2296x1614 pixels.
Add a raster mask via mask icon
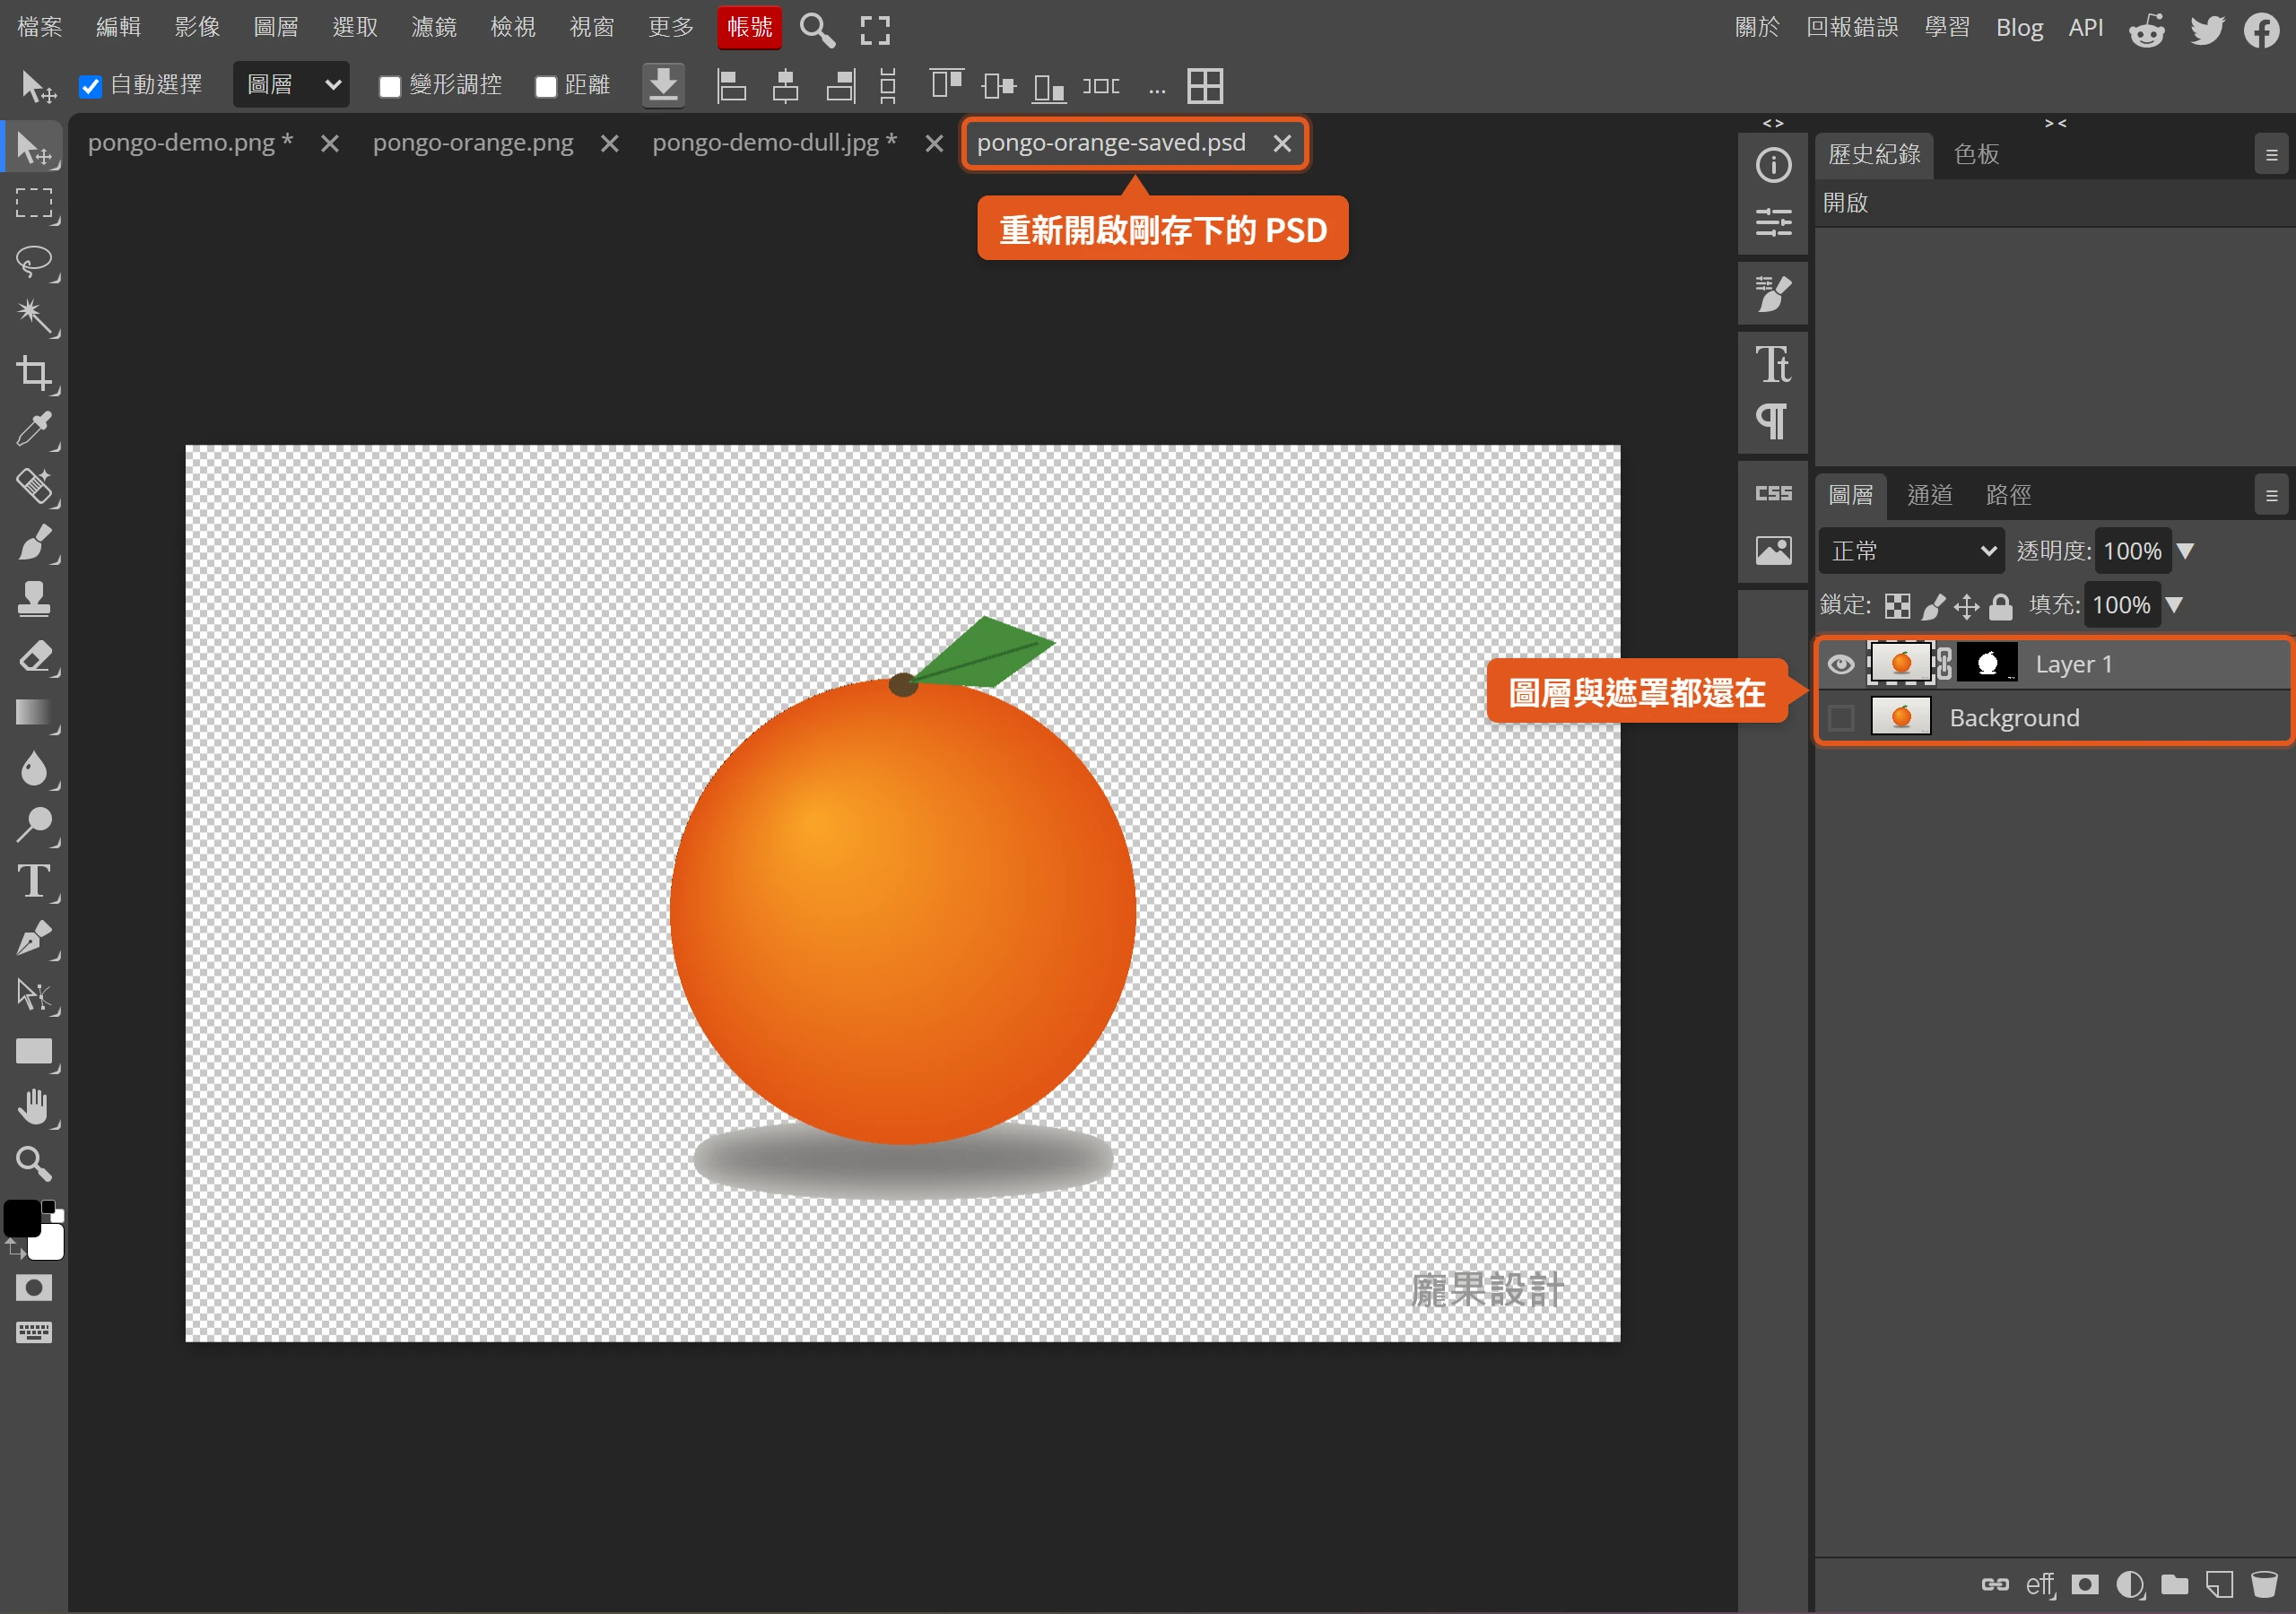[2084, 1585]
